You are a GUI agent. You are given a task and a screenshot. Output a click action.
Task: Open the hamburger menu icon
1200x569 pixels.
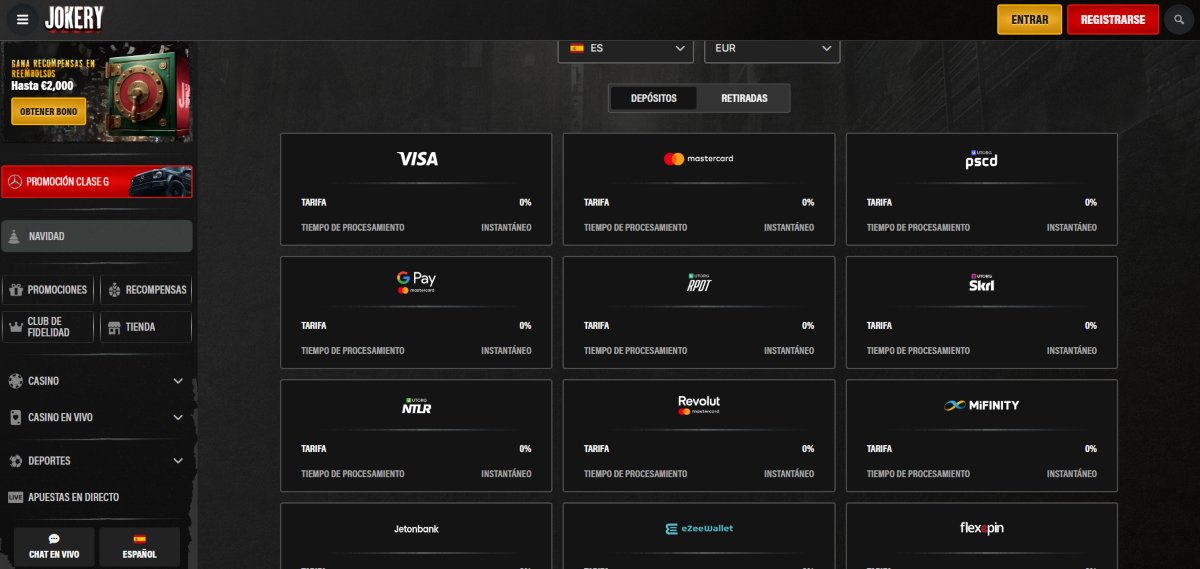[x=22, y=19]
